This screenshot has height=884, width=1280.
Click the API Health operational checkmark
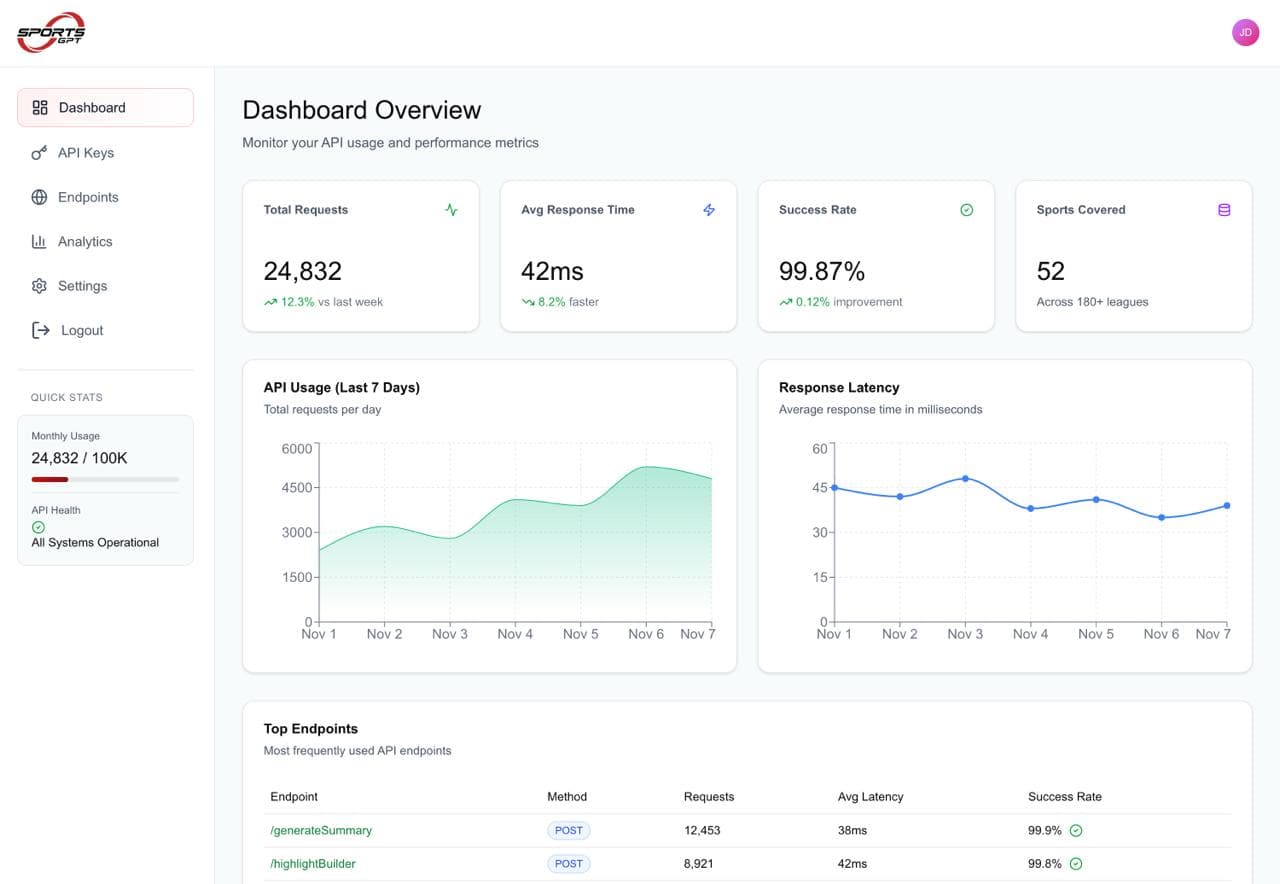[37, 527]
